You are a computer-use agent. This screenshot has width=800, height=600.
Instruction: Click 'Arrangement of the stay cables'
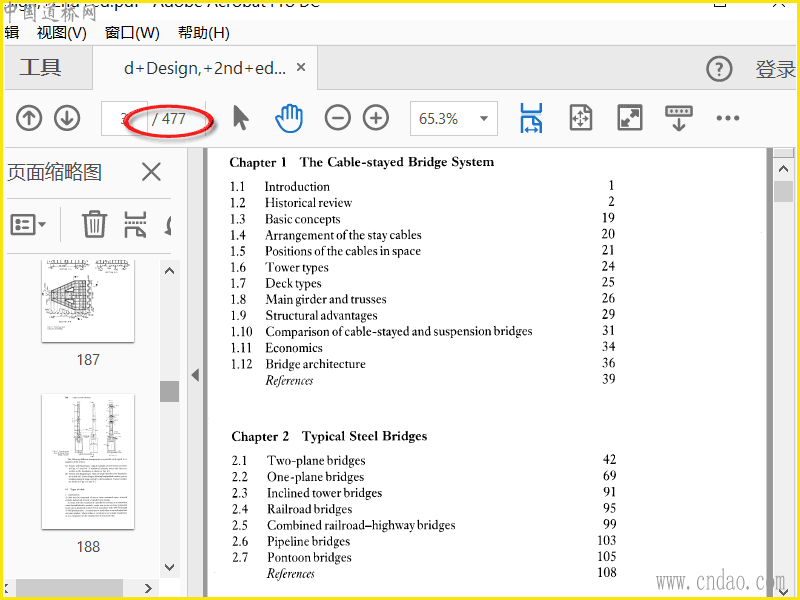click(x=343, y=235)
